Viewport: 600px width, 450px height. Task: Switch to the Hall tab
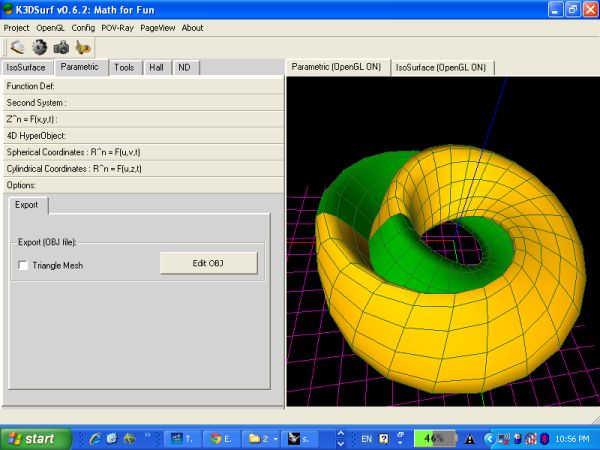coord(157,68)
